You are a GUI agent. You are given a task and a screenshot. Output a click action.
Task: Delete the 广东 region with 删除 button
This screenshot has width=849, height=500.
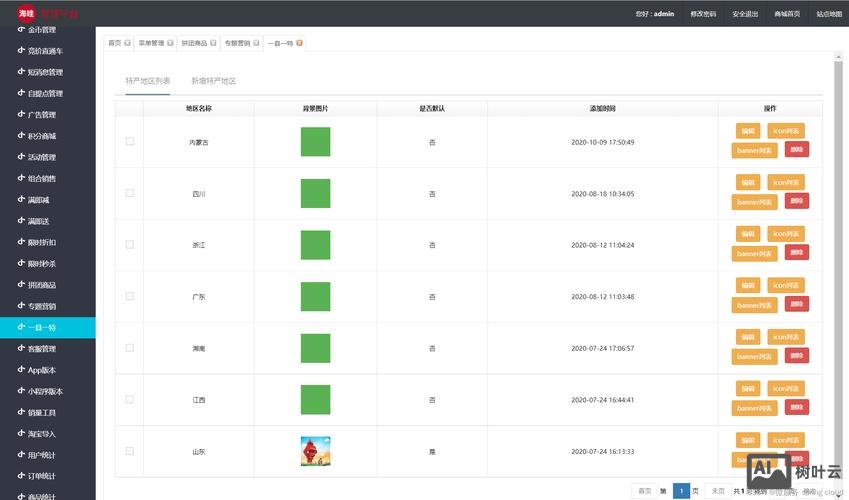tap(796, 304)
